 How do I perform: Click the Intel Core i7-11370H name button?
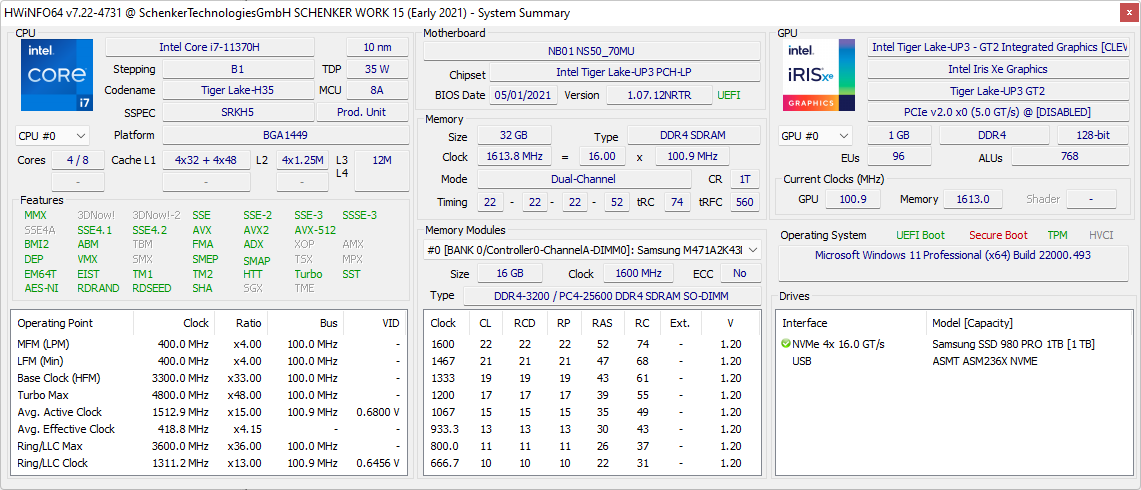point(209,47)
